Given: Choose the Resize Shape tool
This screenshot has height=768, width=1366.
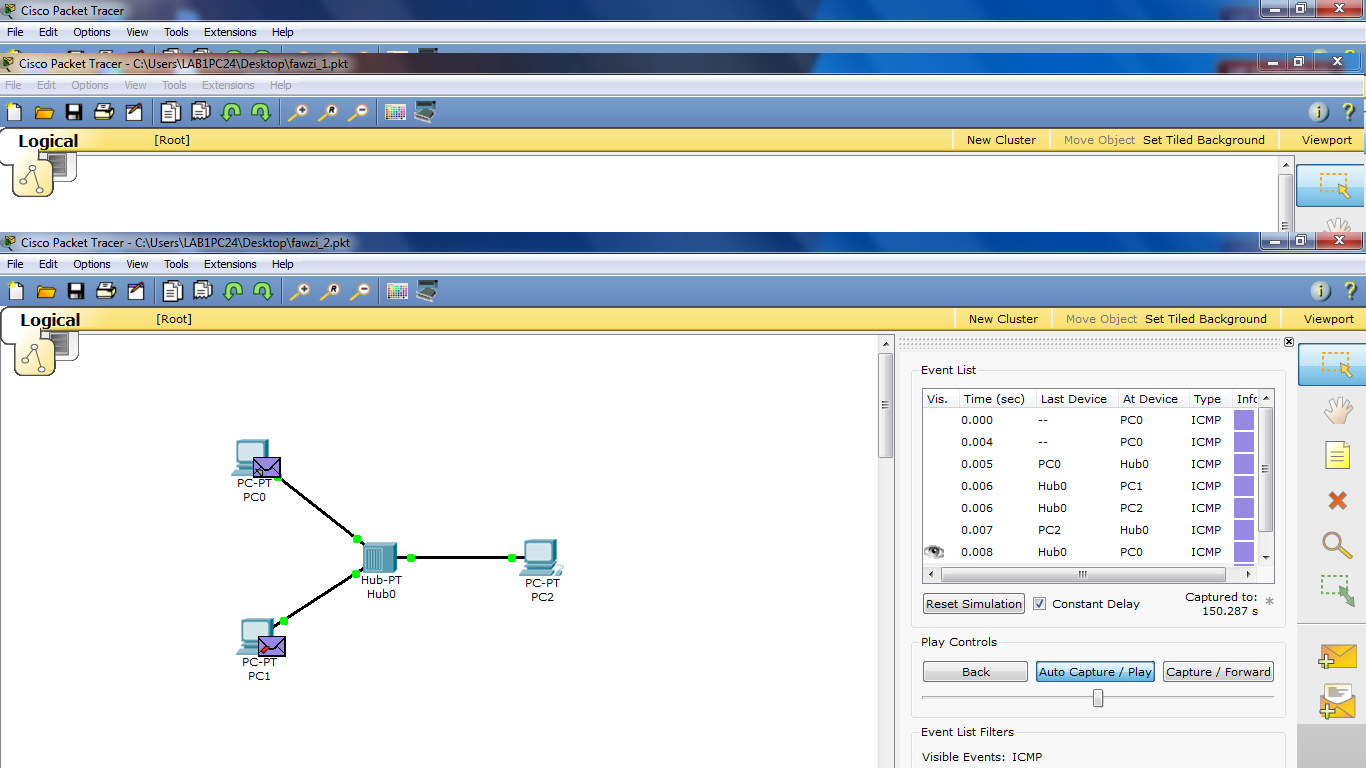Looking at the screenshot, I should pos(1337,590).
